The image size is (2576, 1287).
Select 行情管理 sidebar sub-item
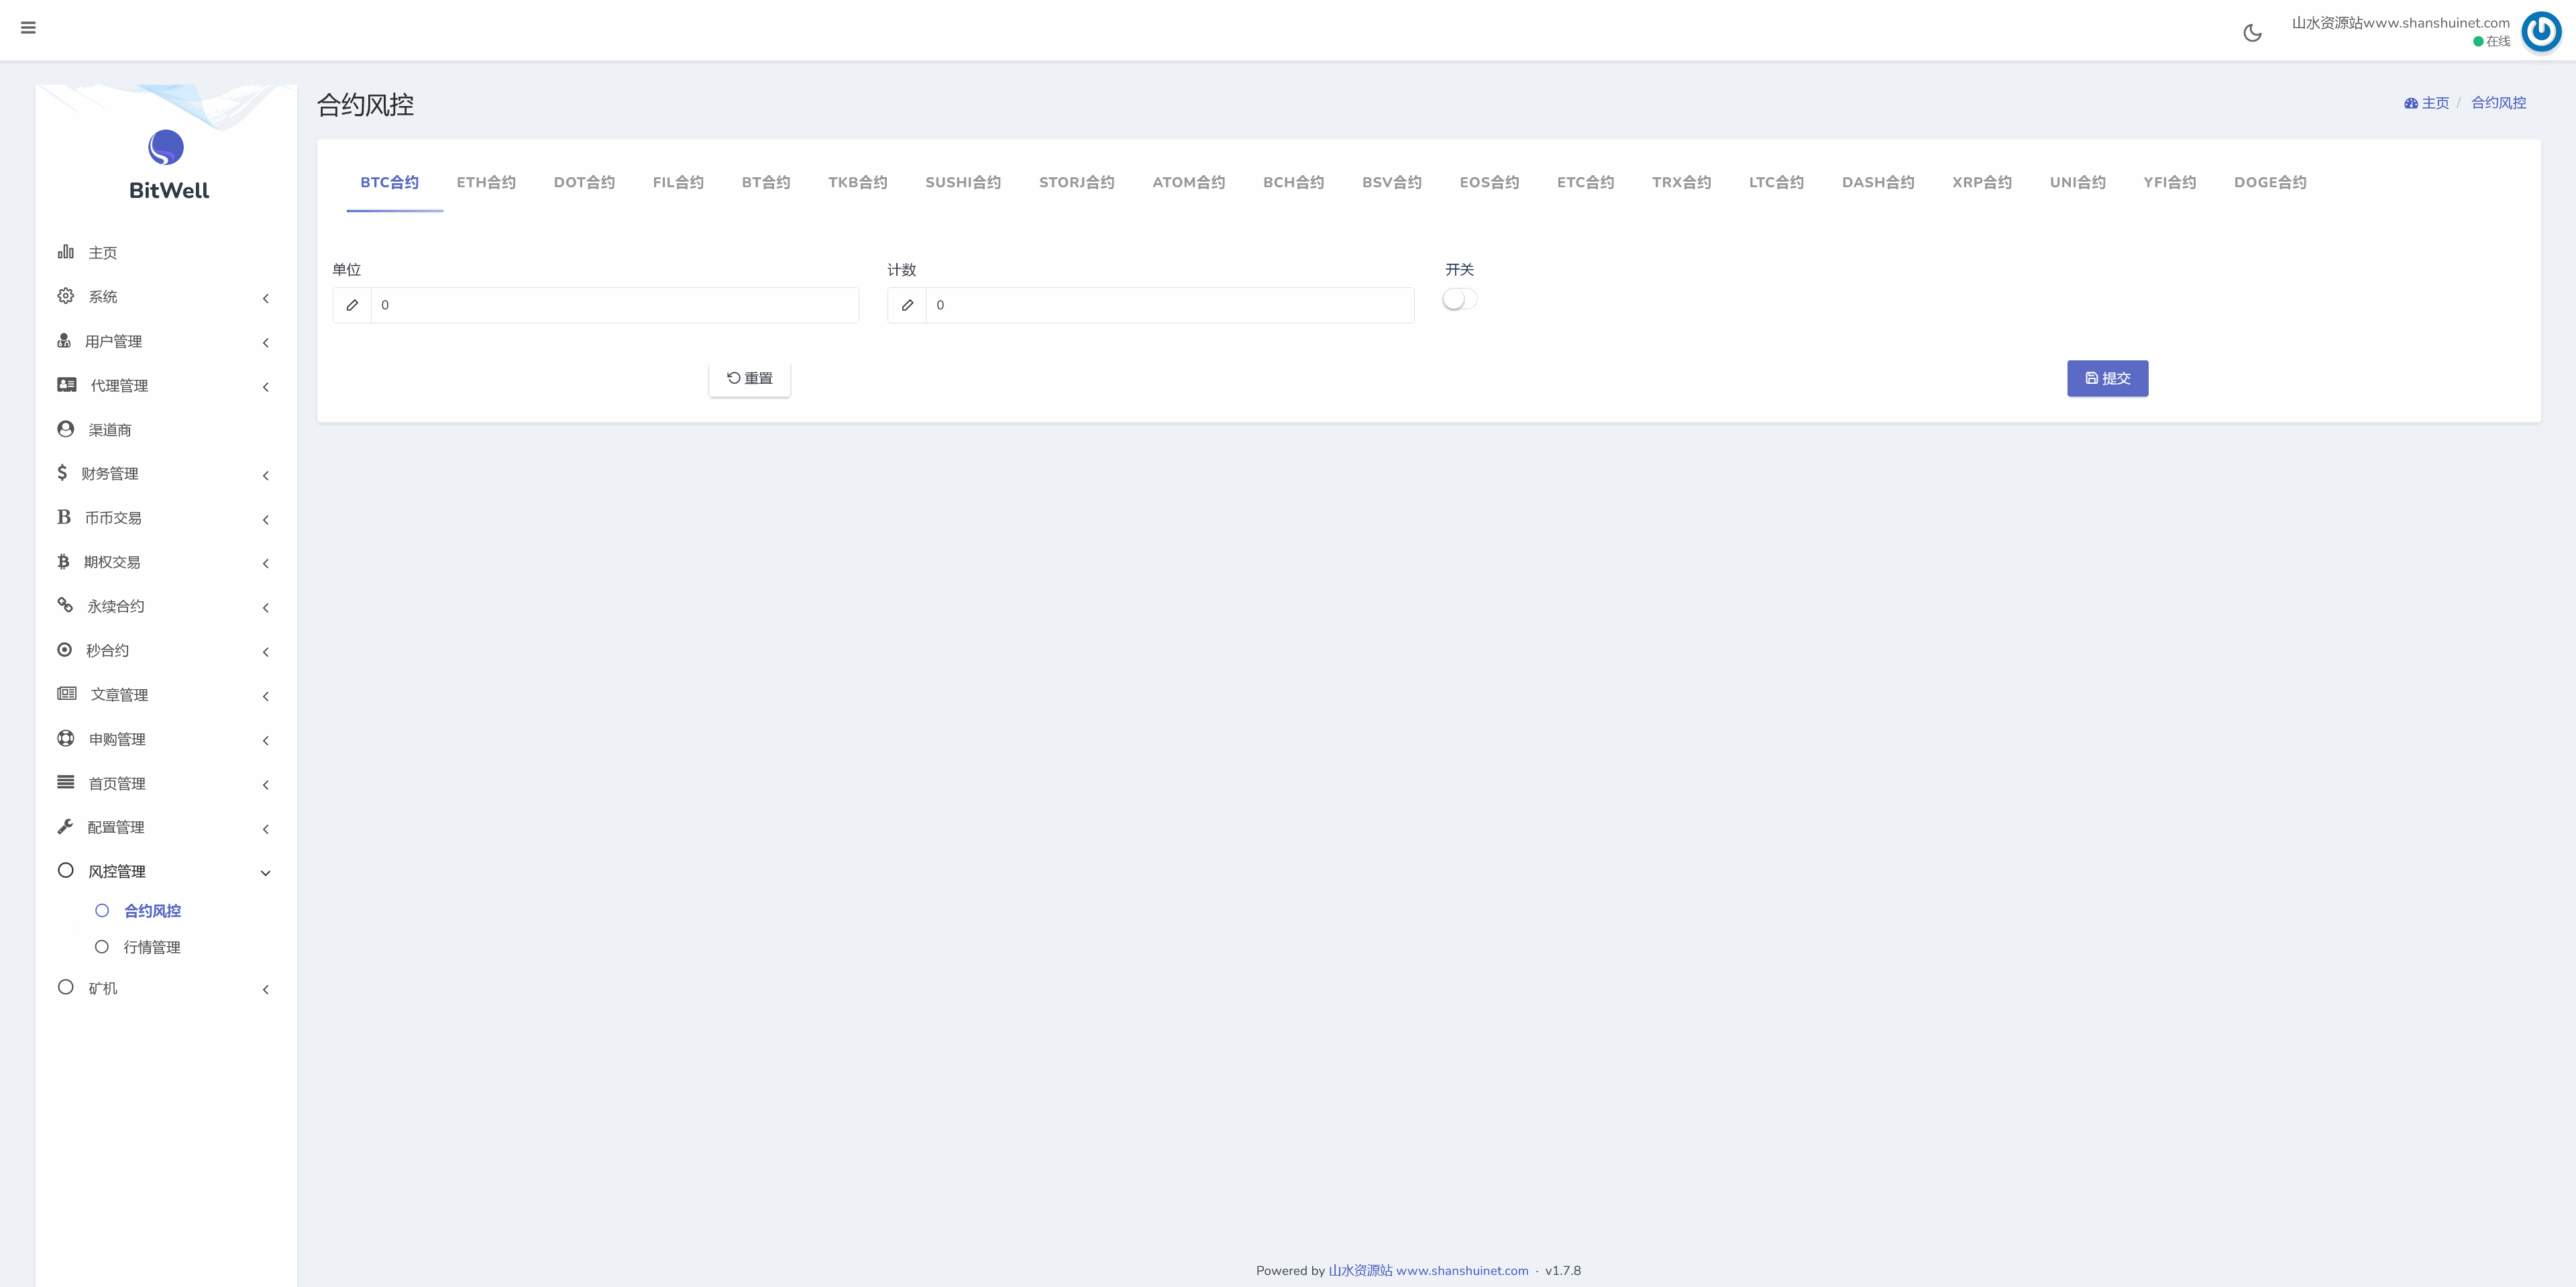[x=151, y=947]
